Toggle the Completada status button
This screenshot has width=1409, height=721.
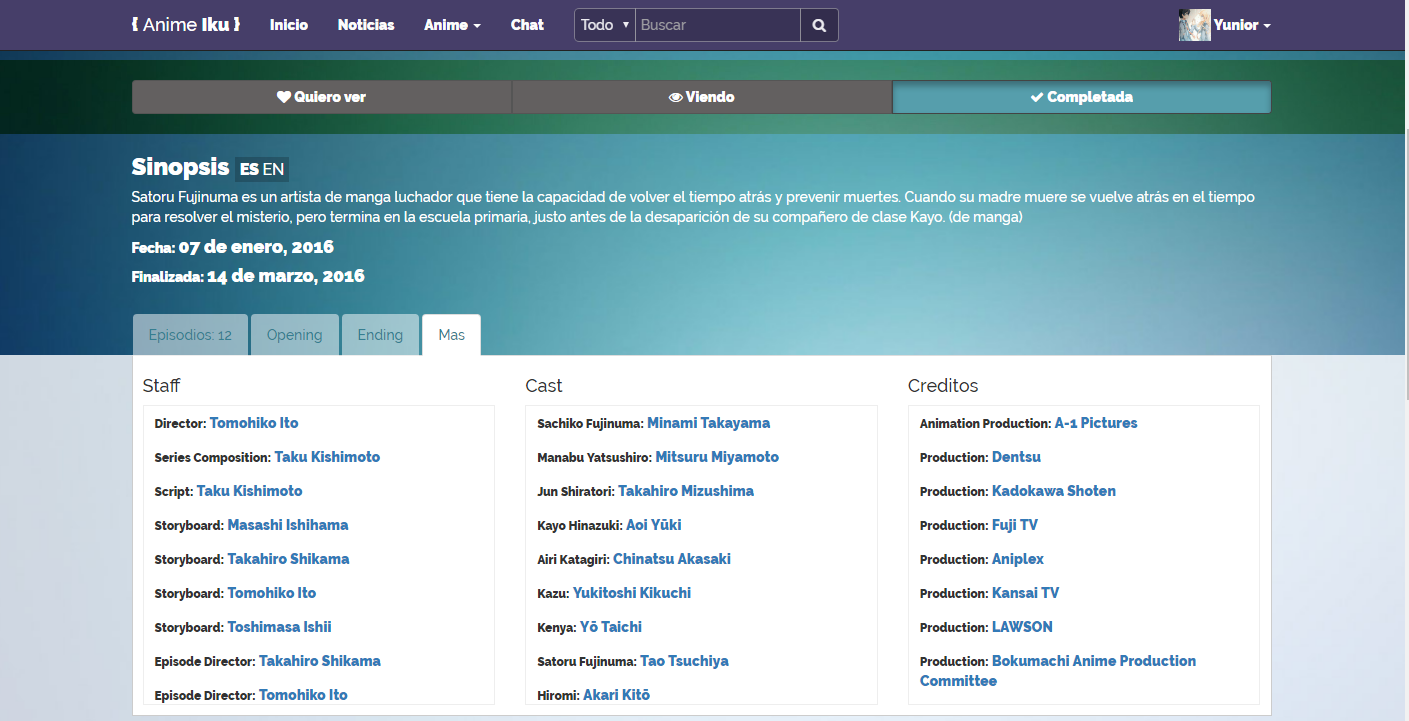click(x=1082, y=97)
